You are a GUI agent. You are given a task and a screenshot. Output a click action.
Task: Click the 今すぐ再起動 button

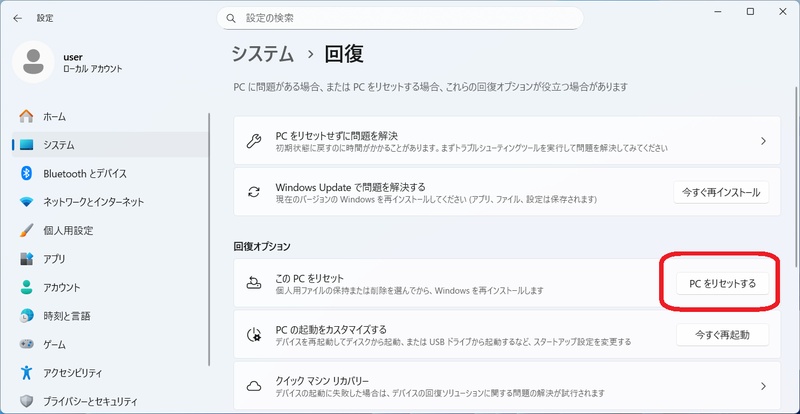pos(722,335)
